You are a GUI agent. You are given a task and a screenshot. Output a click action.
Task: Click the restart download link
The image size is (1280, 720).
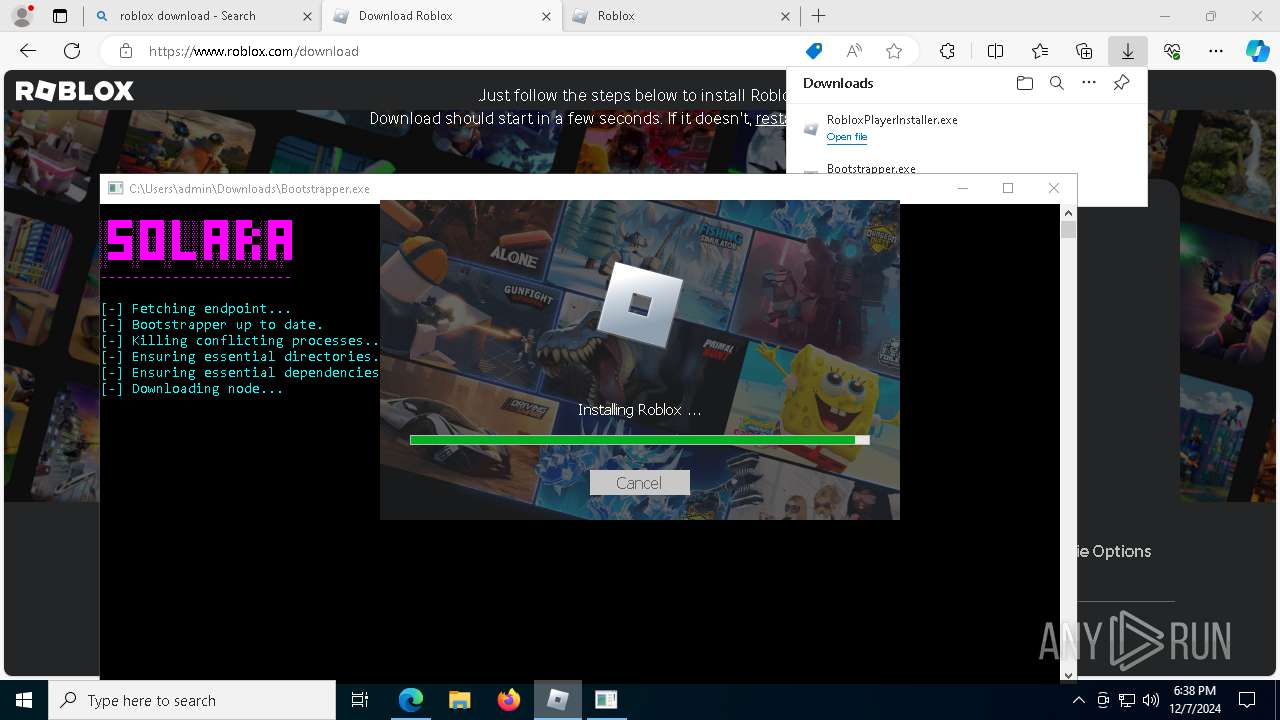pos(771,118)
